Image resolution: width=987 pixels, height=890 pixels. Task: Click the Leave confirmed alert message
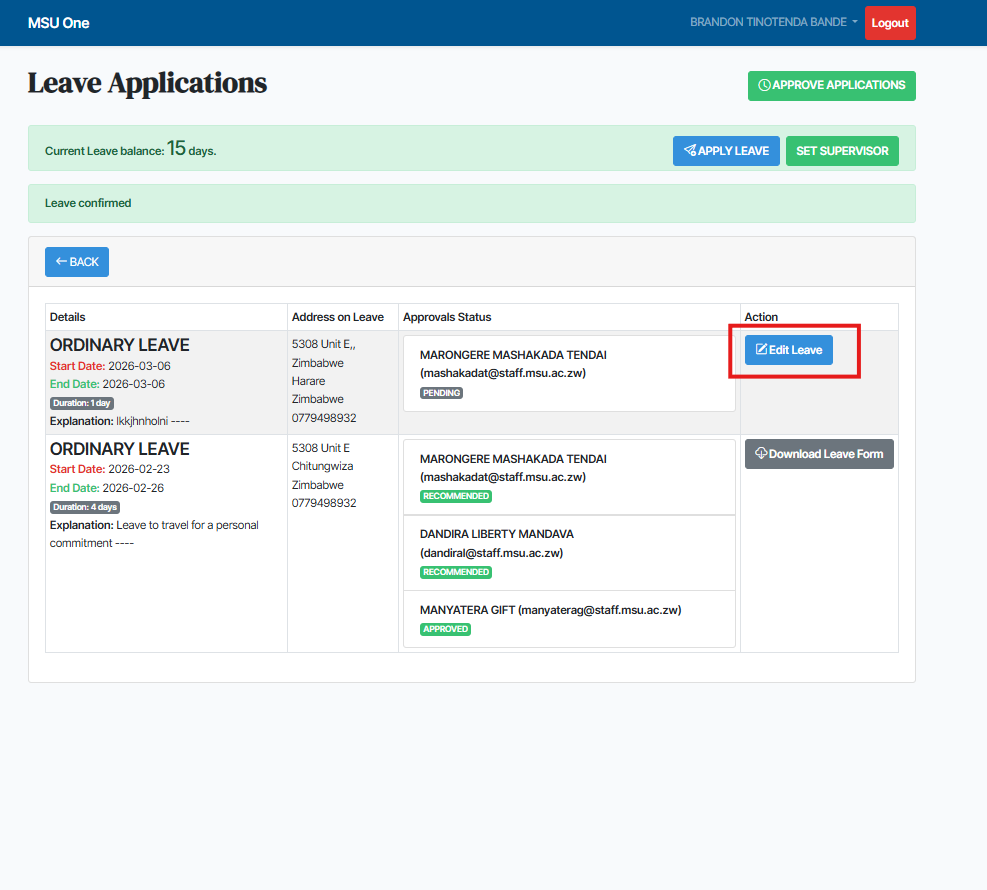88,203
